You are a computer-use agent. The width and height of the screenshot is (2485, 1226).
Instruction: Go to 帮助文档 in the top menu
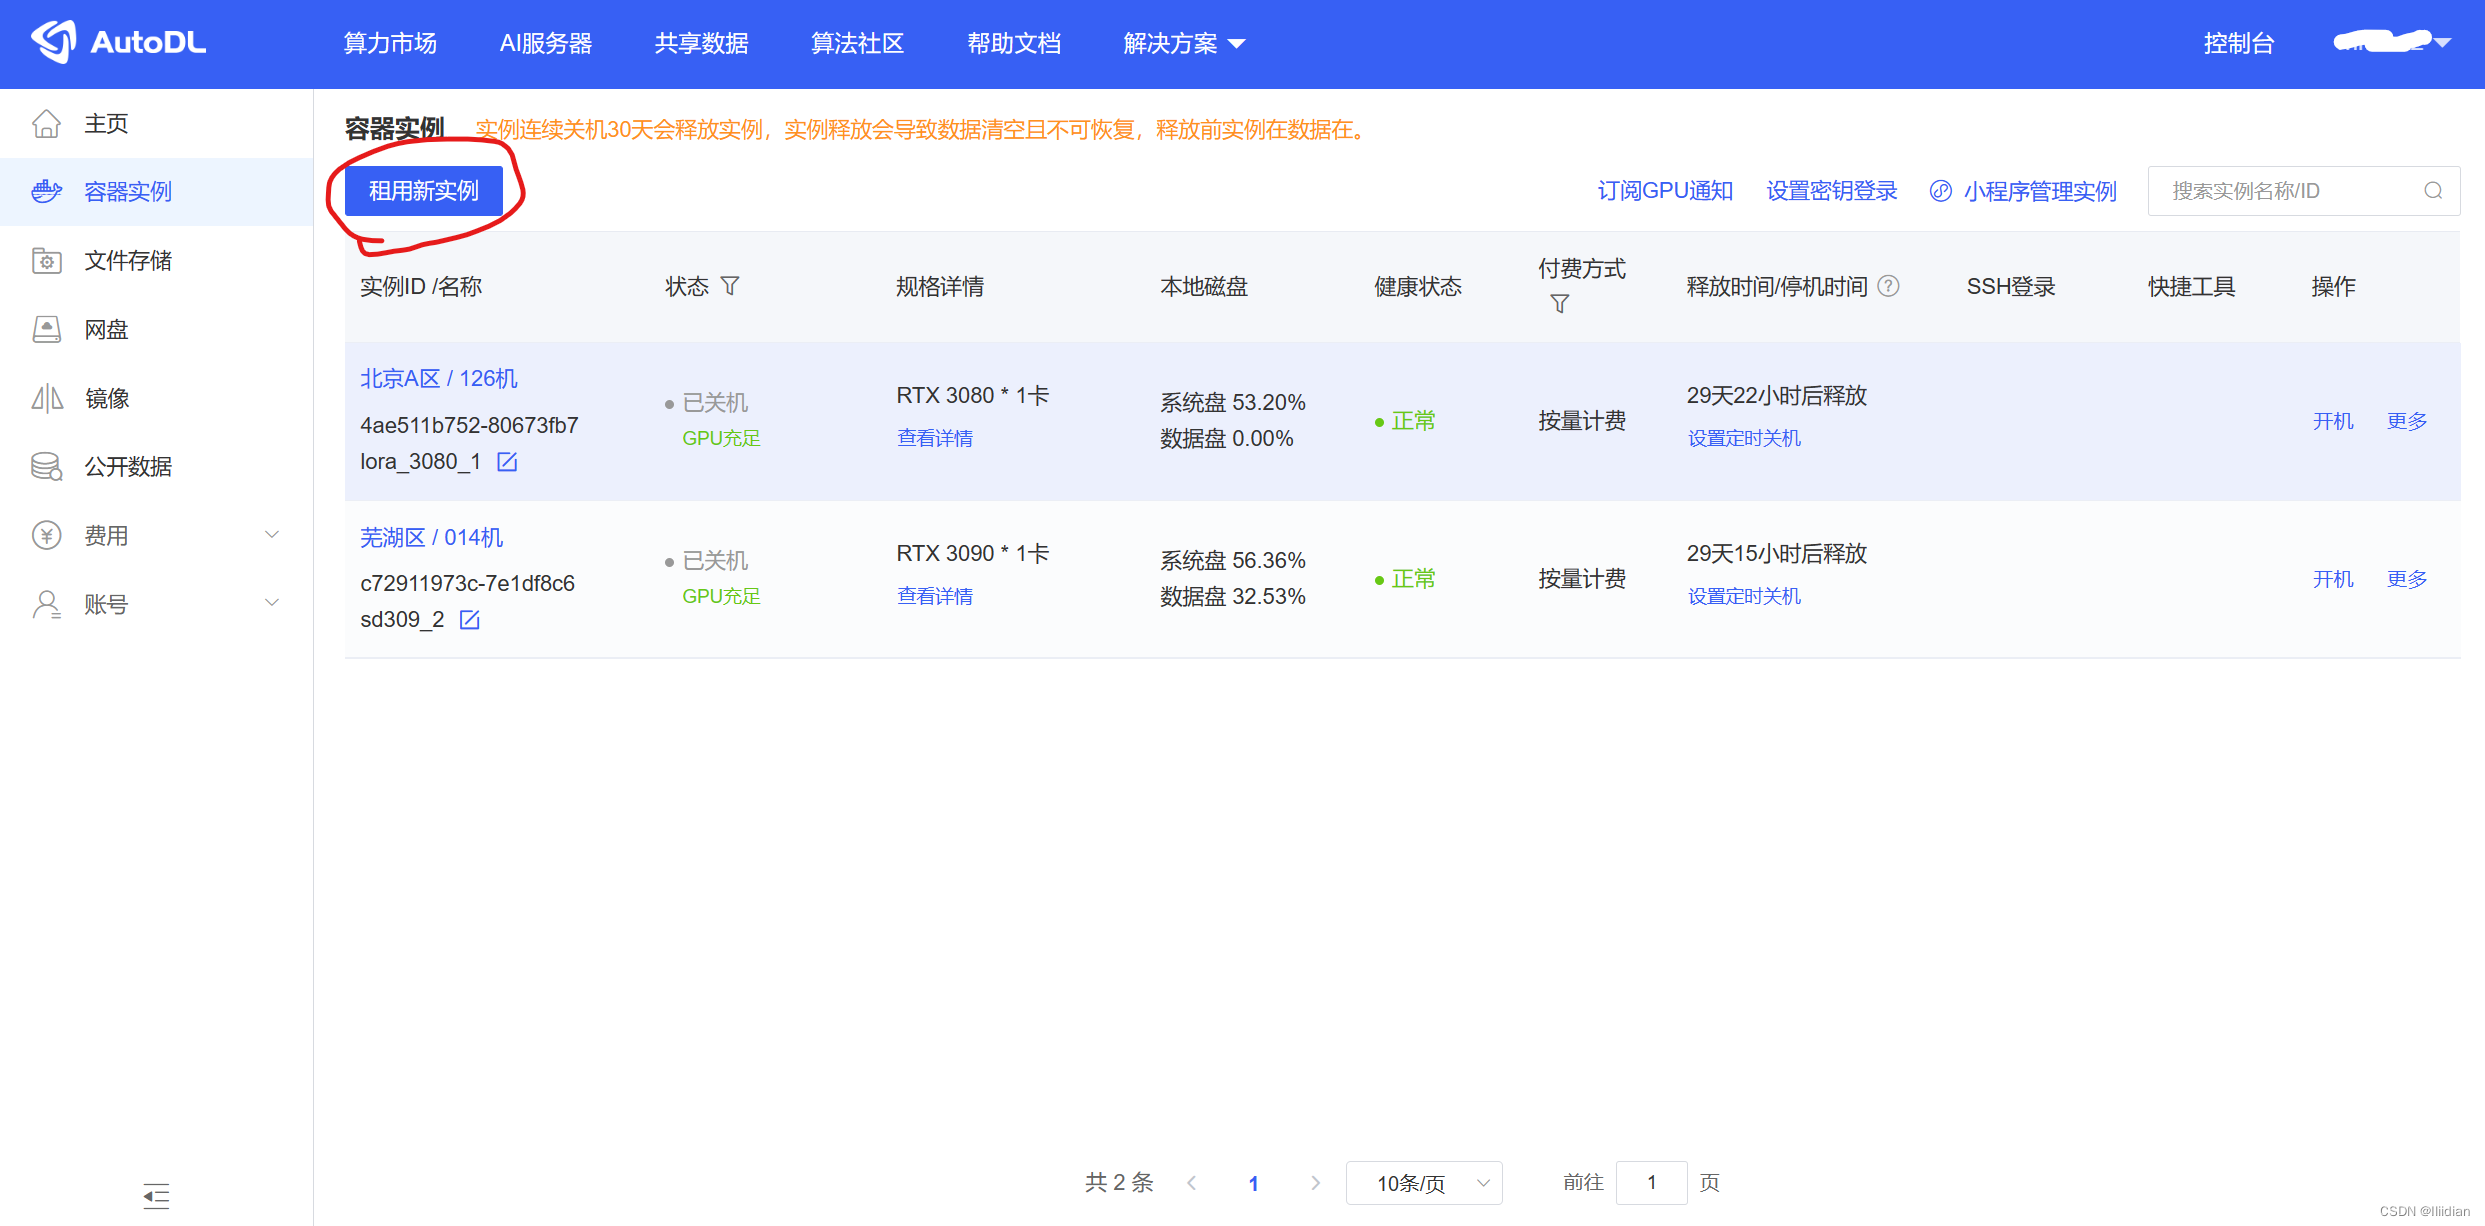(1013, 44)
